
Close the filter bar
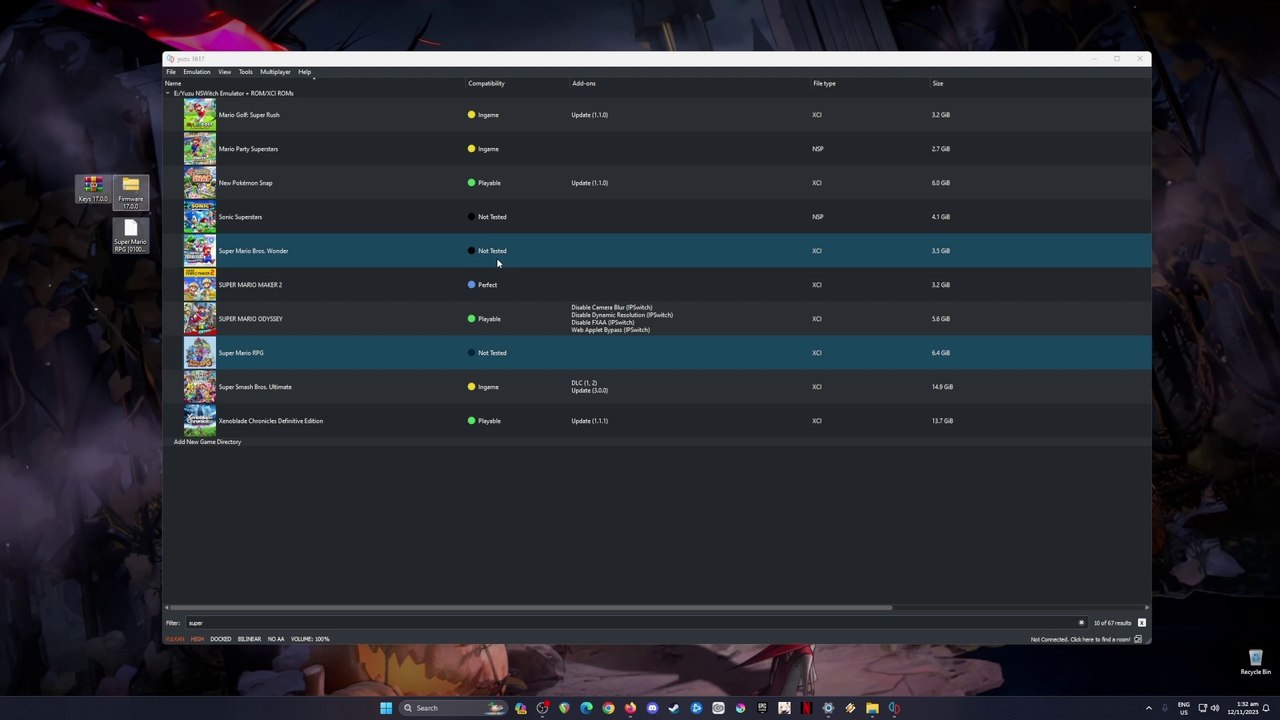[x=1141, y=623]
